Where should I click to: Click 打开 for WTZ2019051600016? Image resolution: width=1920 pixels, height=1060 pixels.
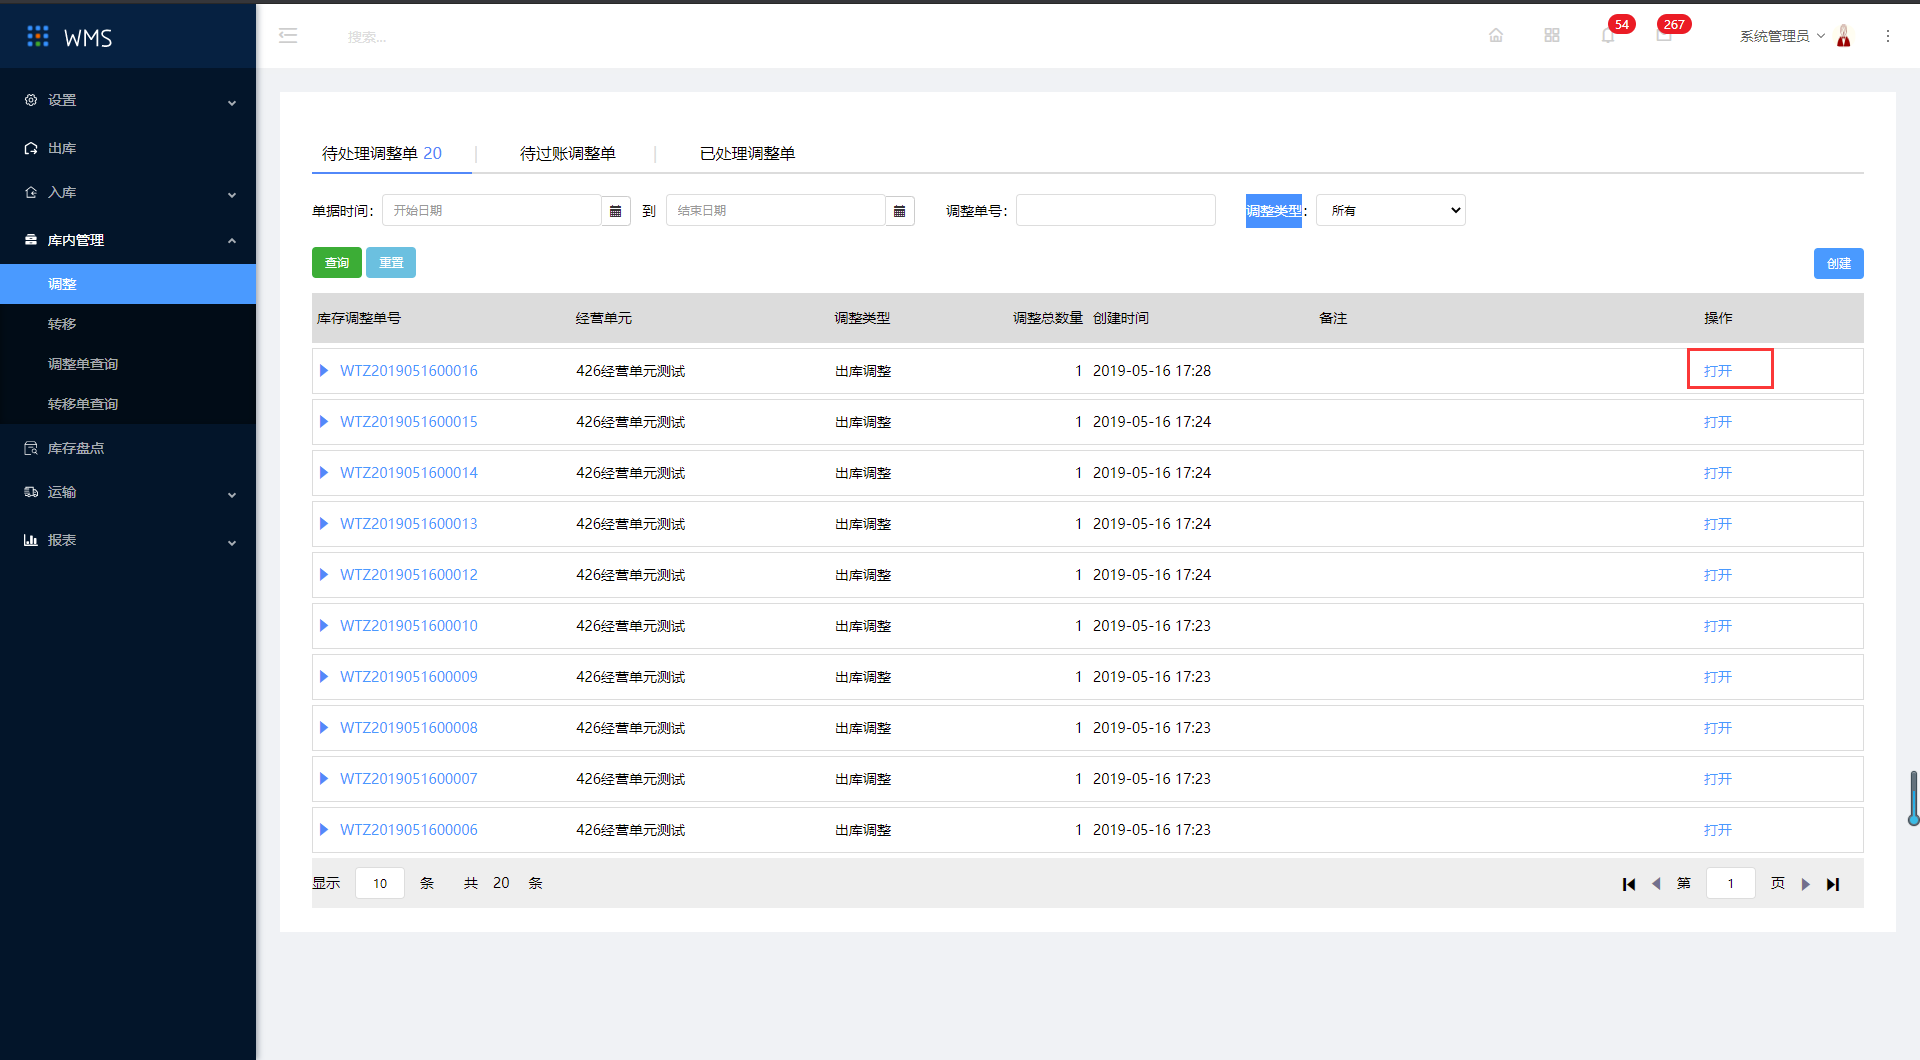coord(1718,371)
